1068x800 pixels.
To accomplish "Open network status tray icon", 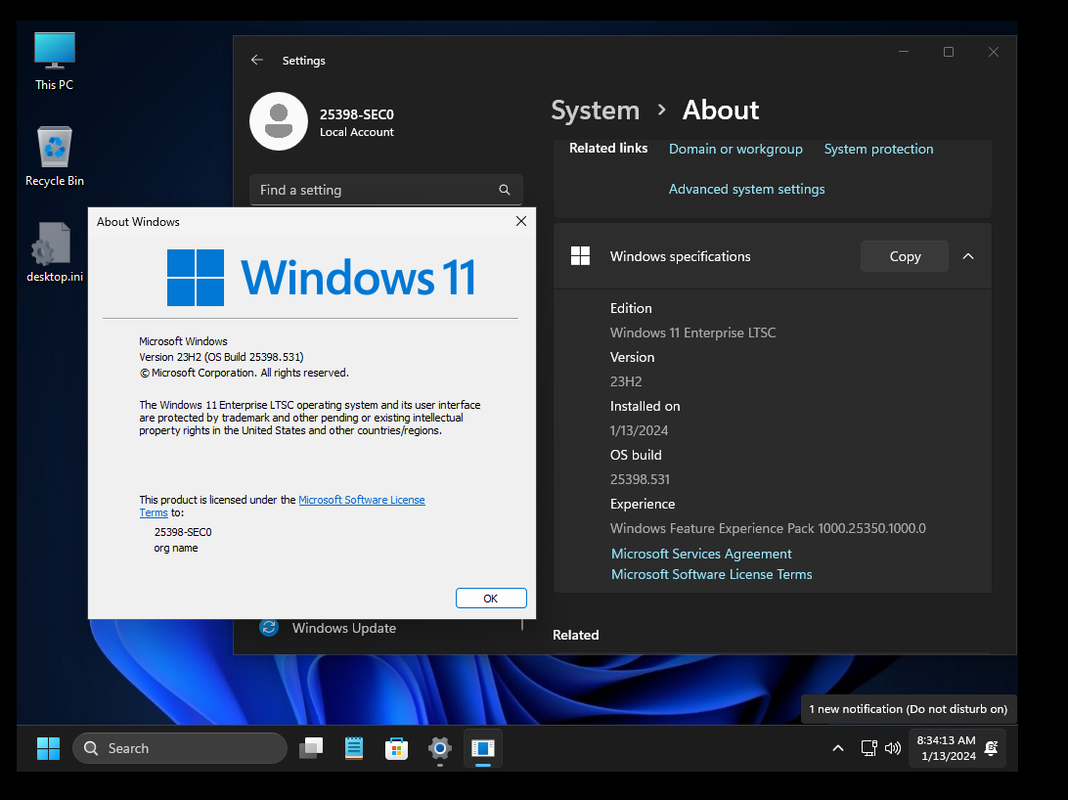I will [x=868, y=748].
